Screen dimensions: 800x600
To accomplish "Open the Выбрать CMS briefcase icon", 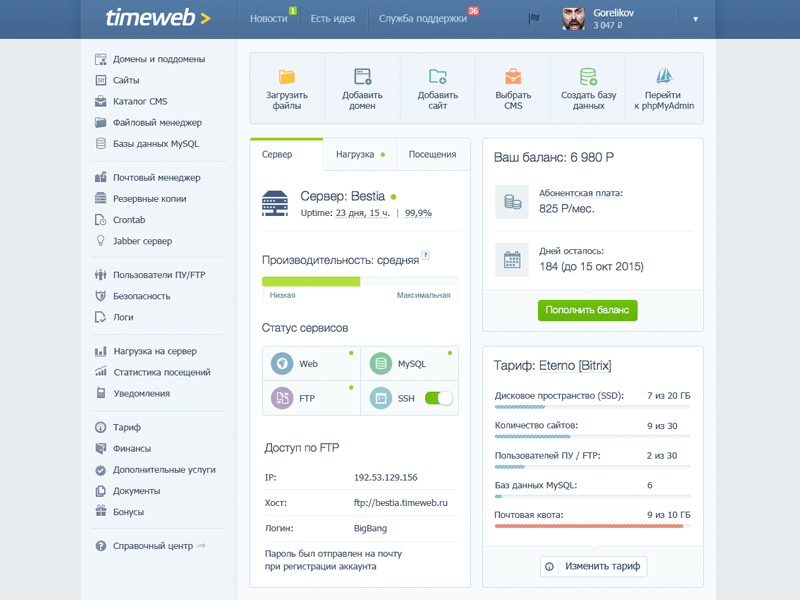I will pyautogui.click(x=512, y=77).
